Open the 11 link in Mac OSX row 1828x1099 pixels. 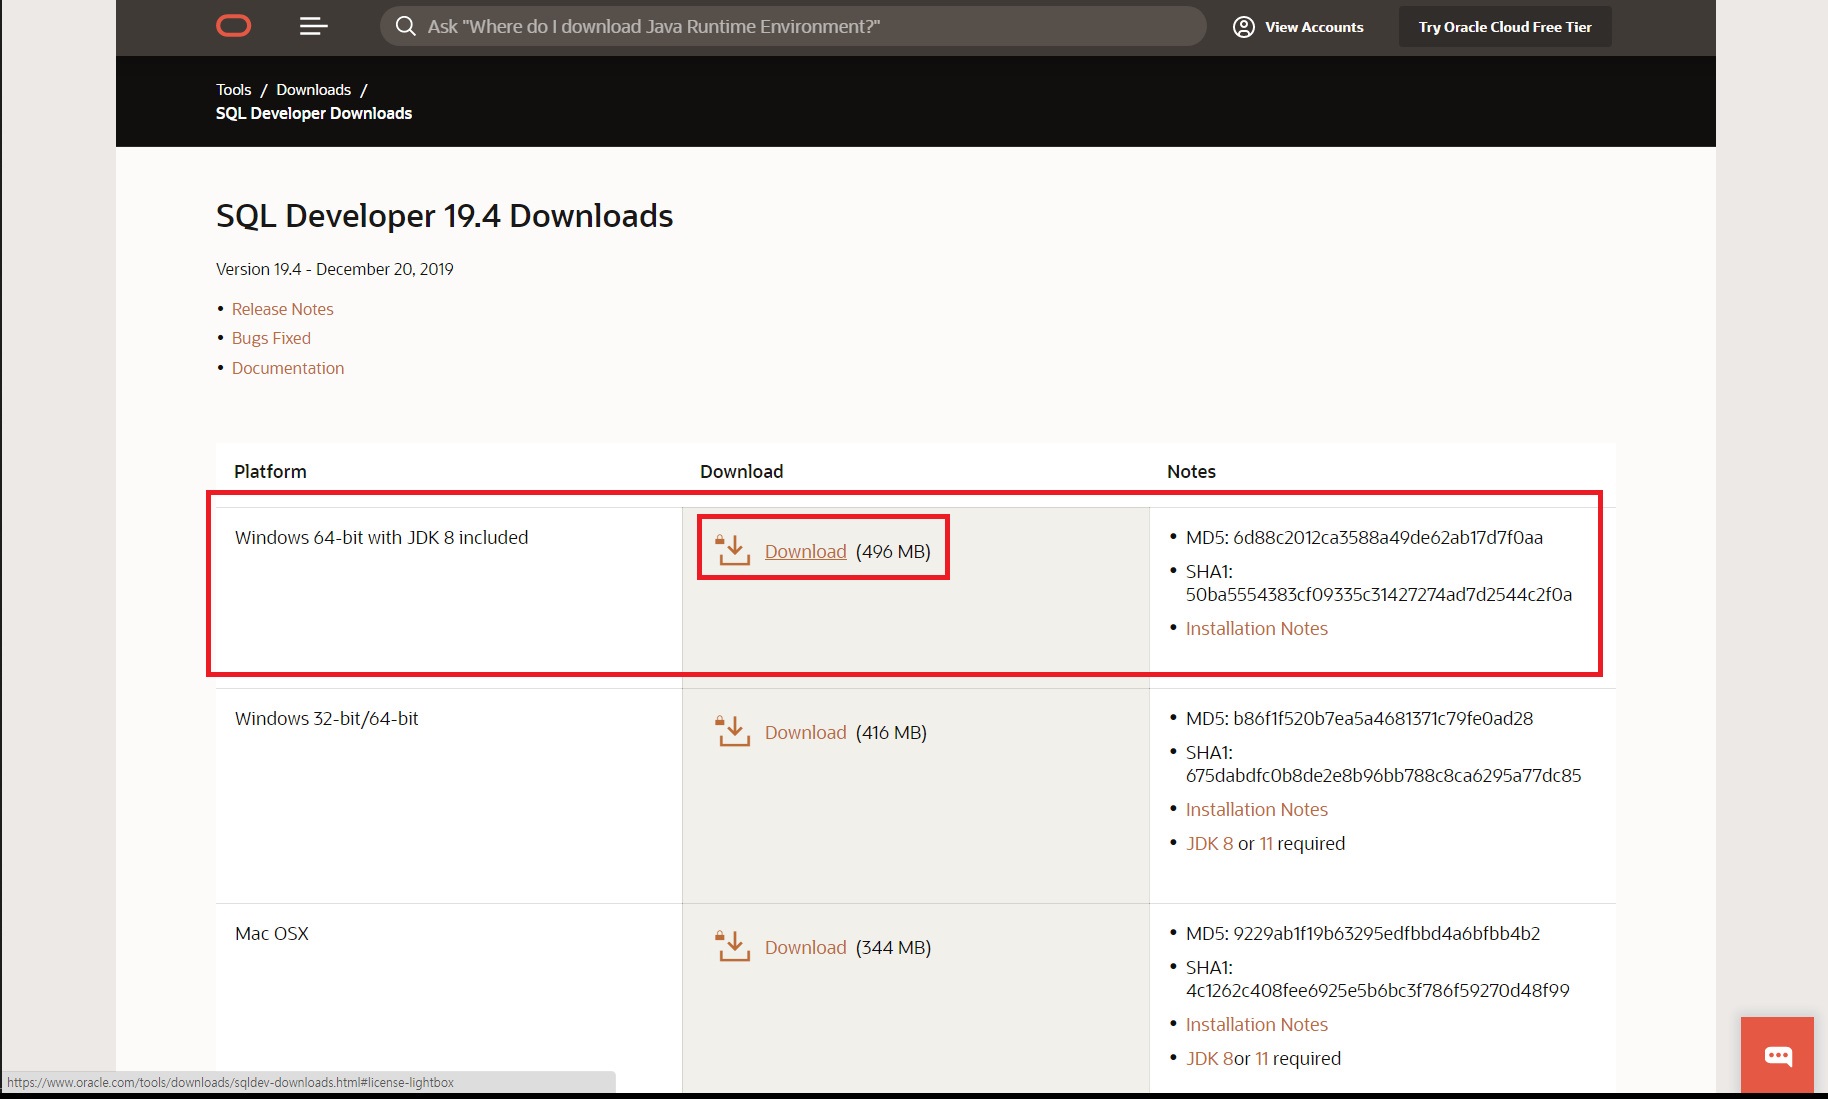tap(1262, 1058)
